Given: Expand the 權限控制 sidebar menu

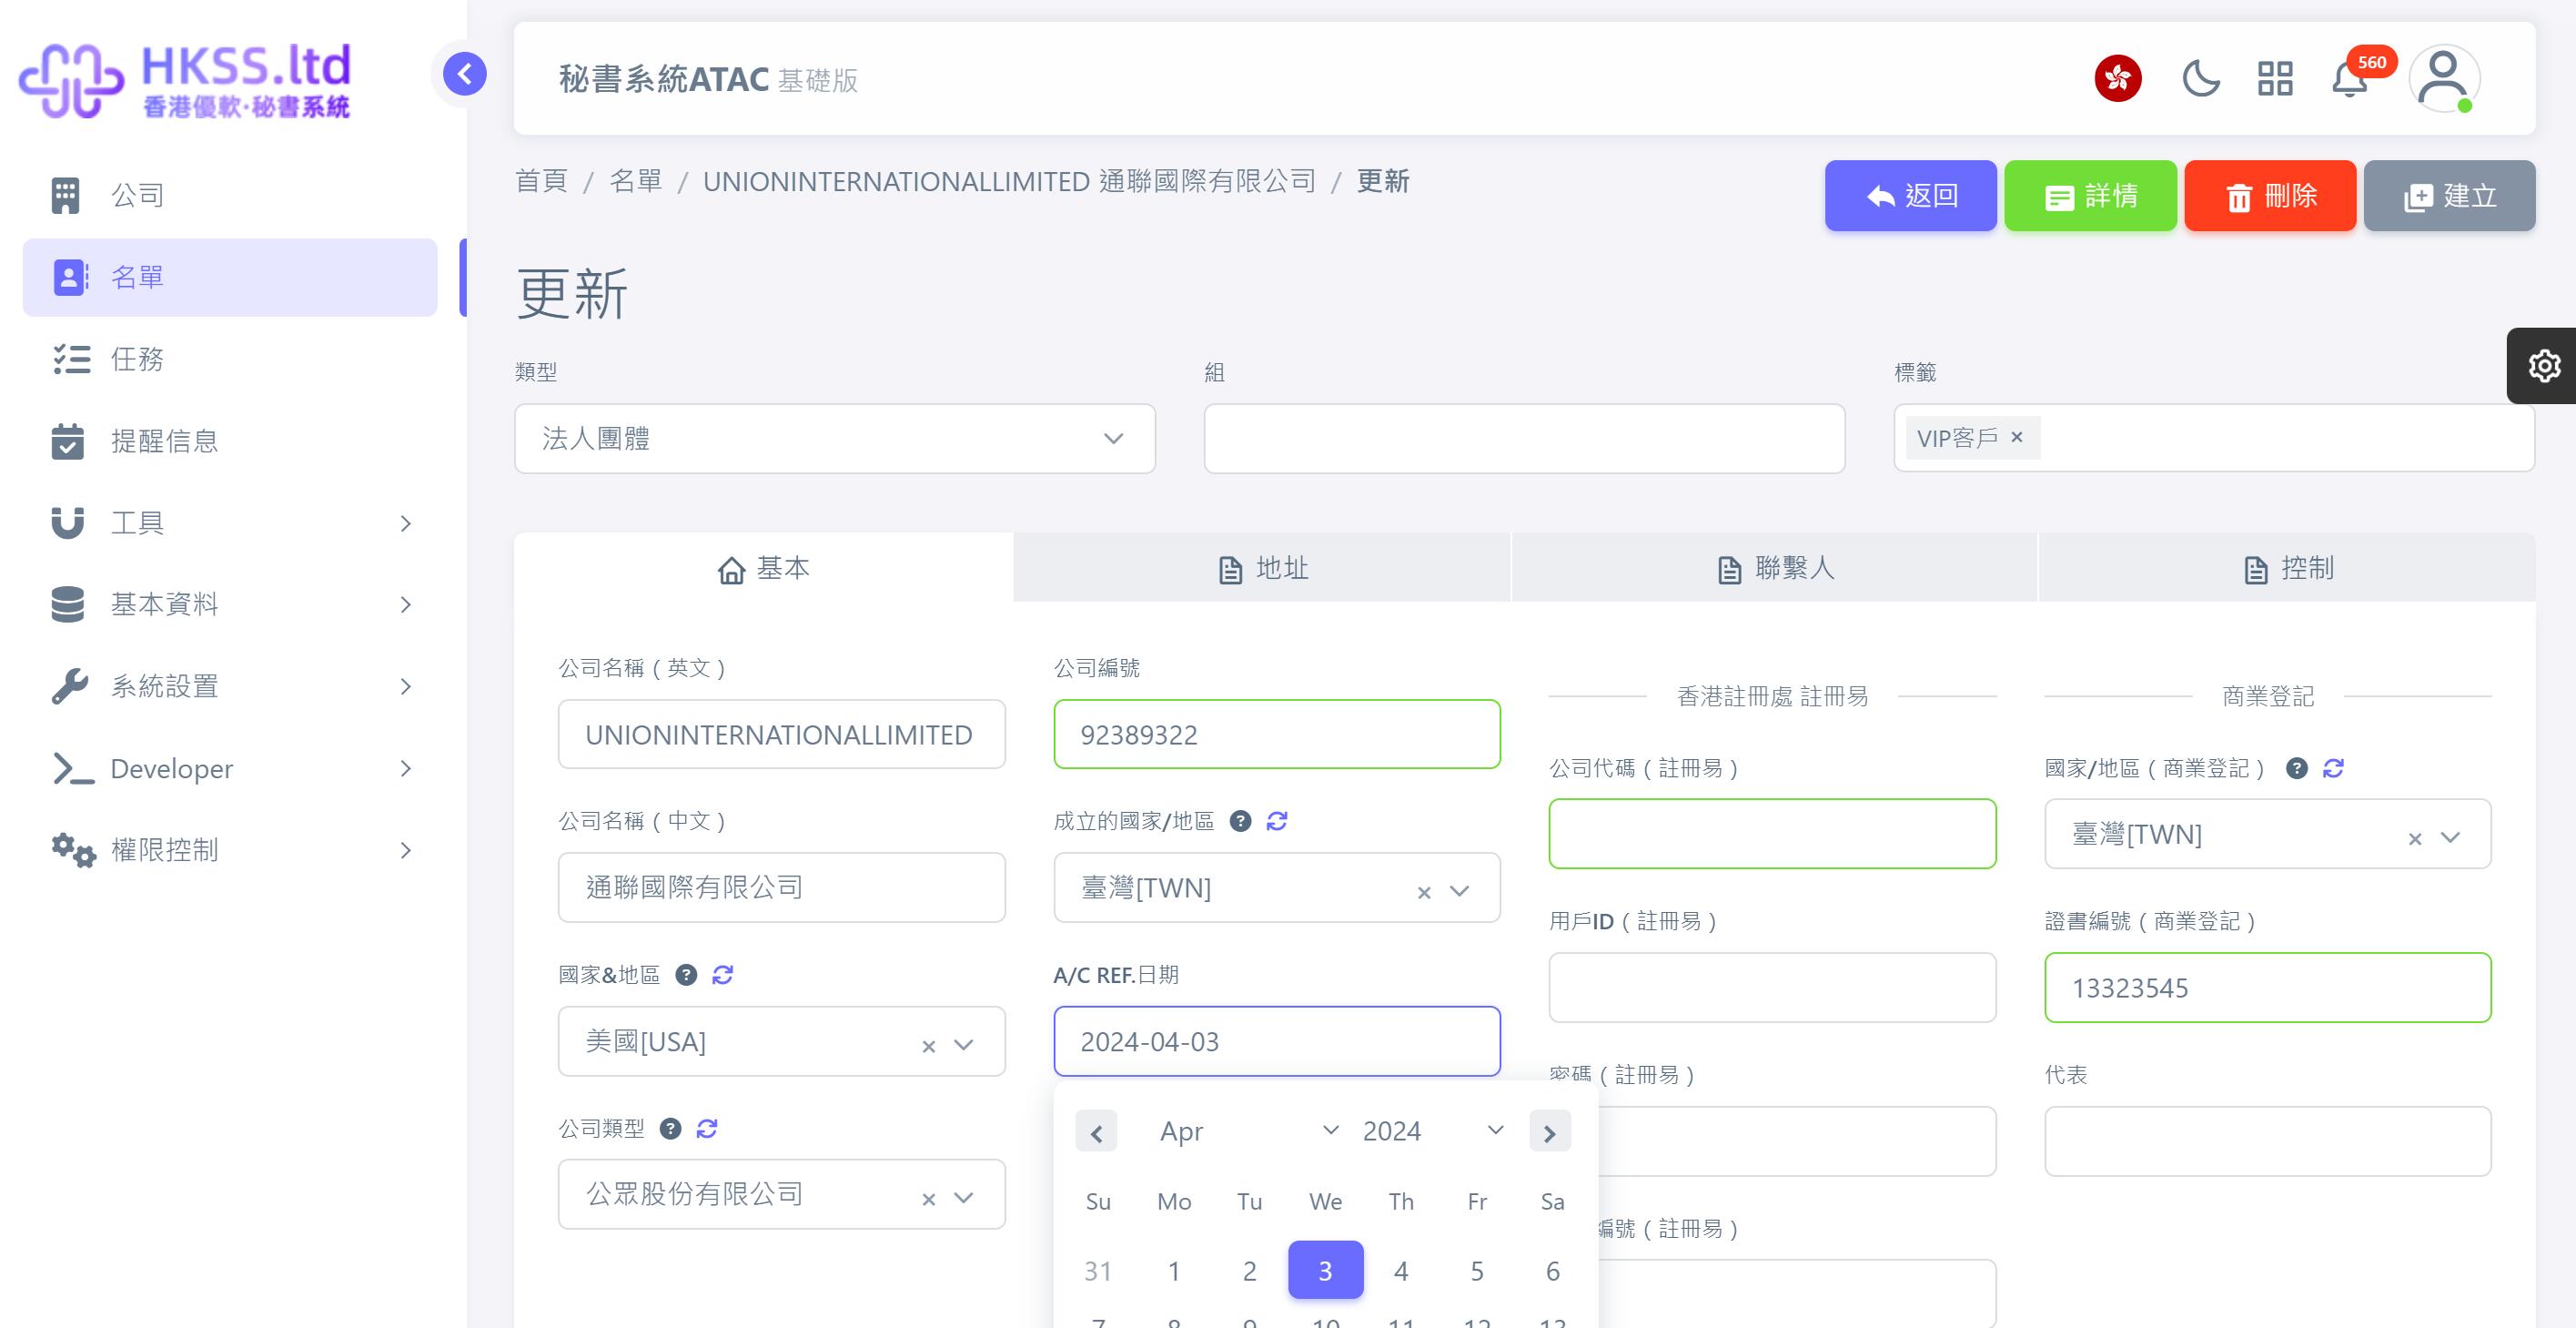Looking at the screenshot, I should 230,850.
